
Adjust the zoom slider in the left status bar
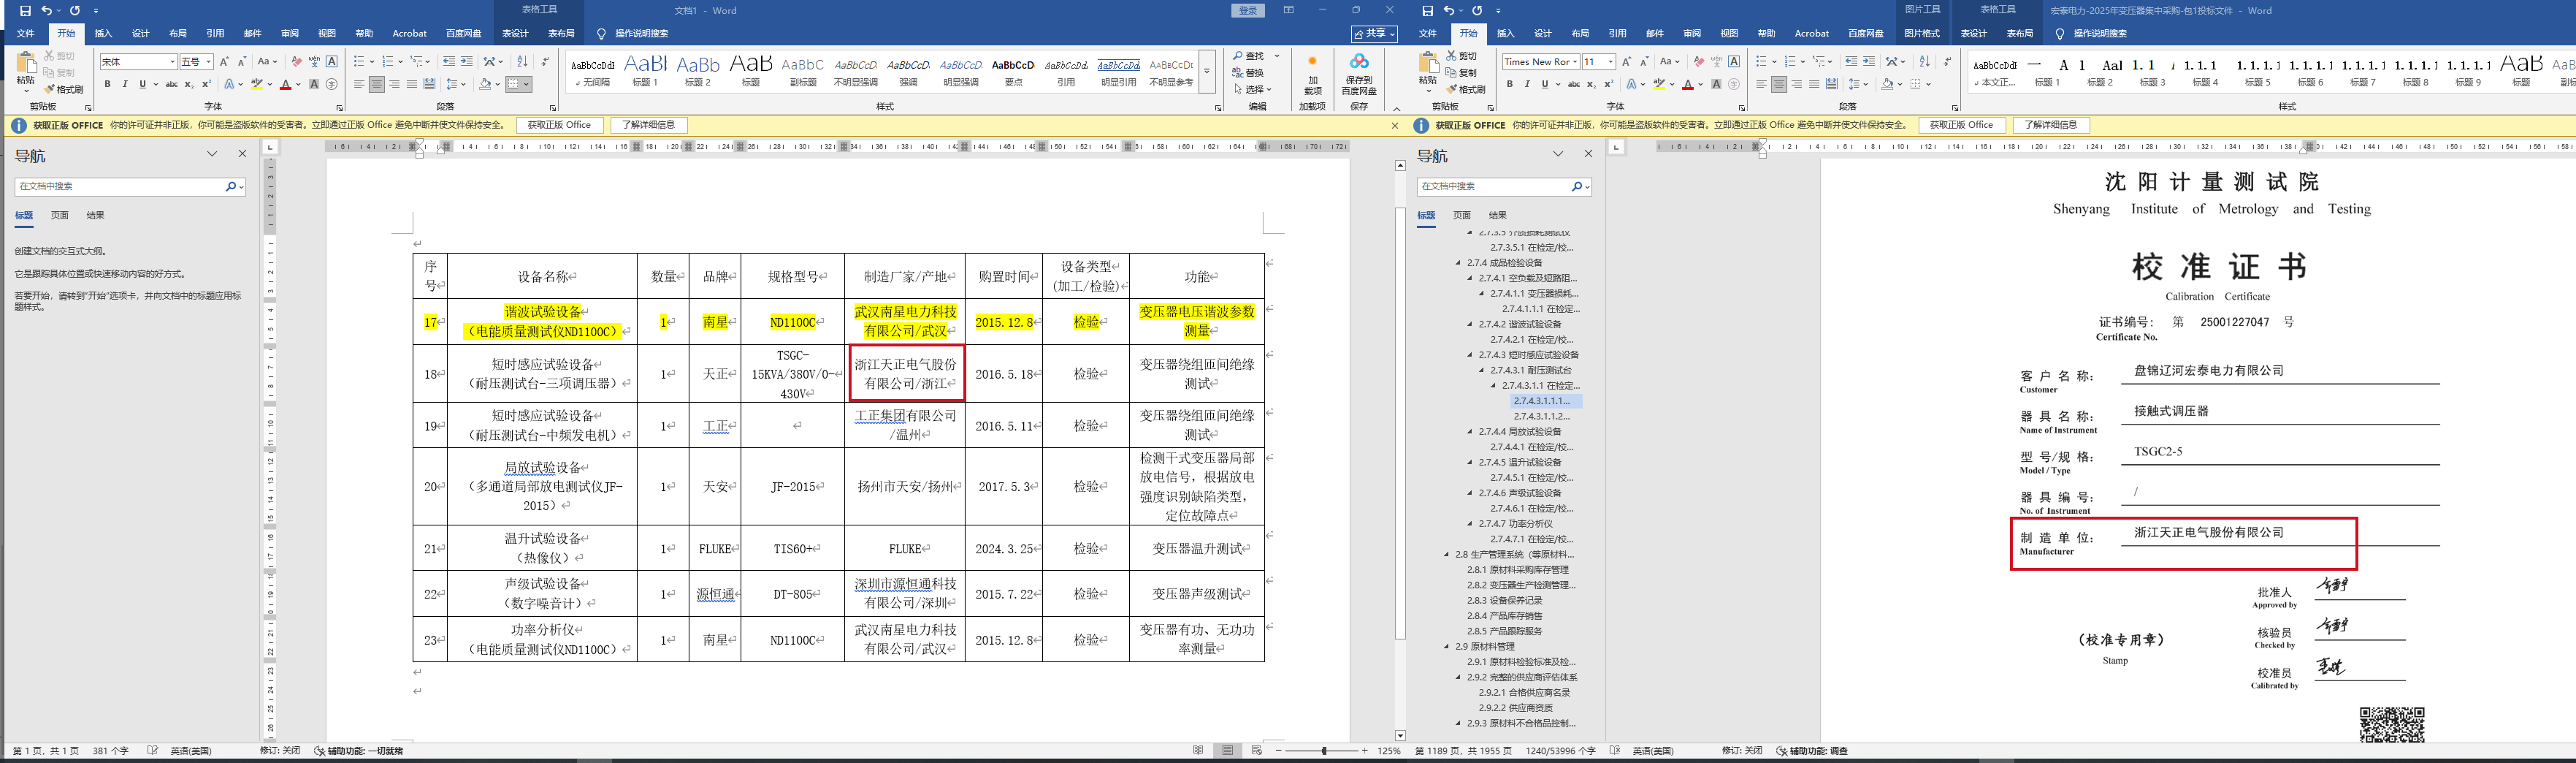pyautogui.click(x=1324, y=751)
